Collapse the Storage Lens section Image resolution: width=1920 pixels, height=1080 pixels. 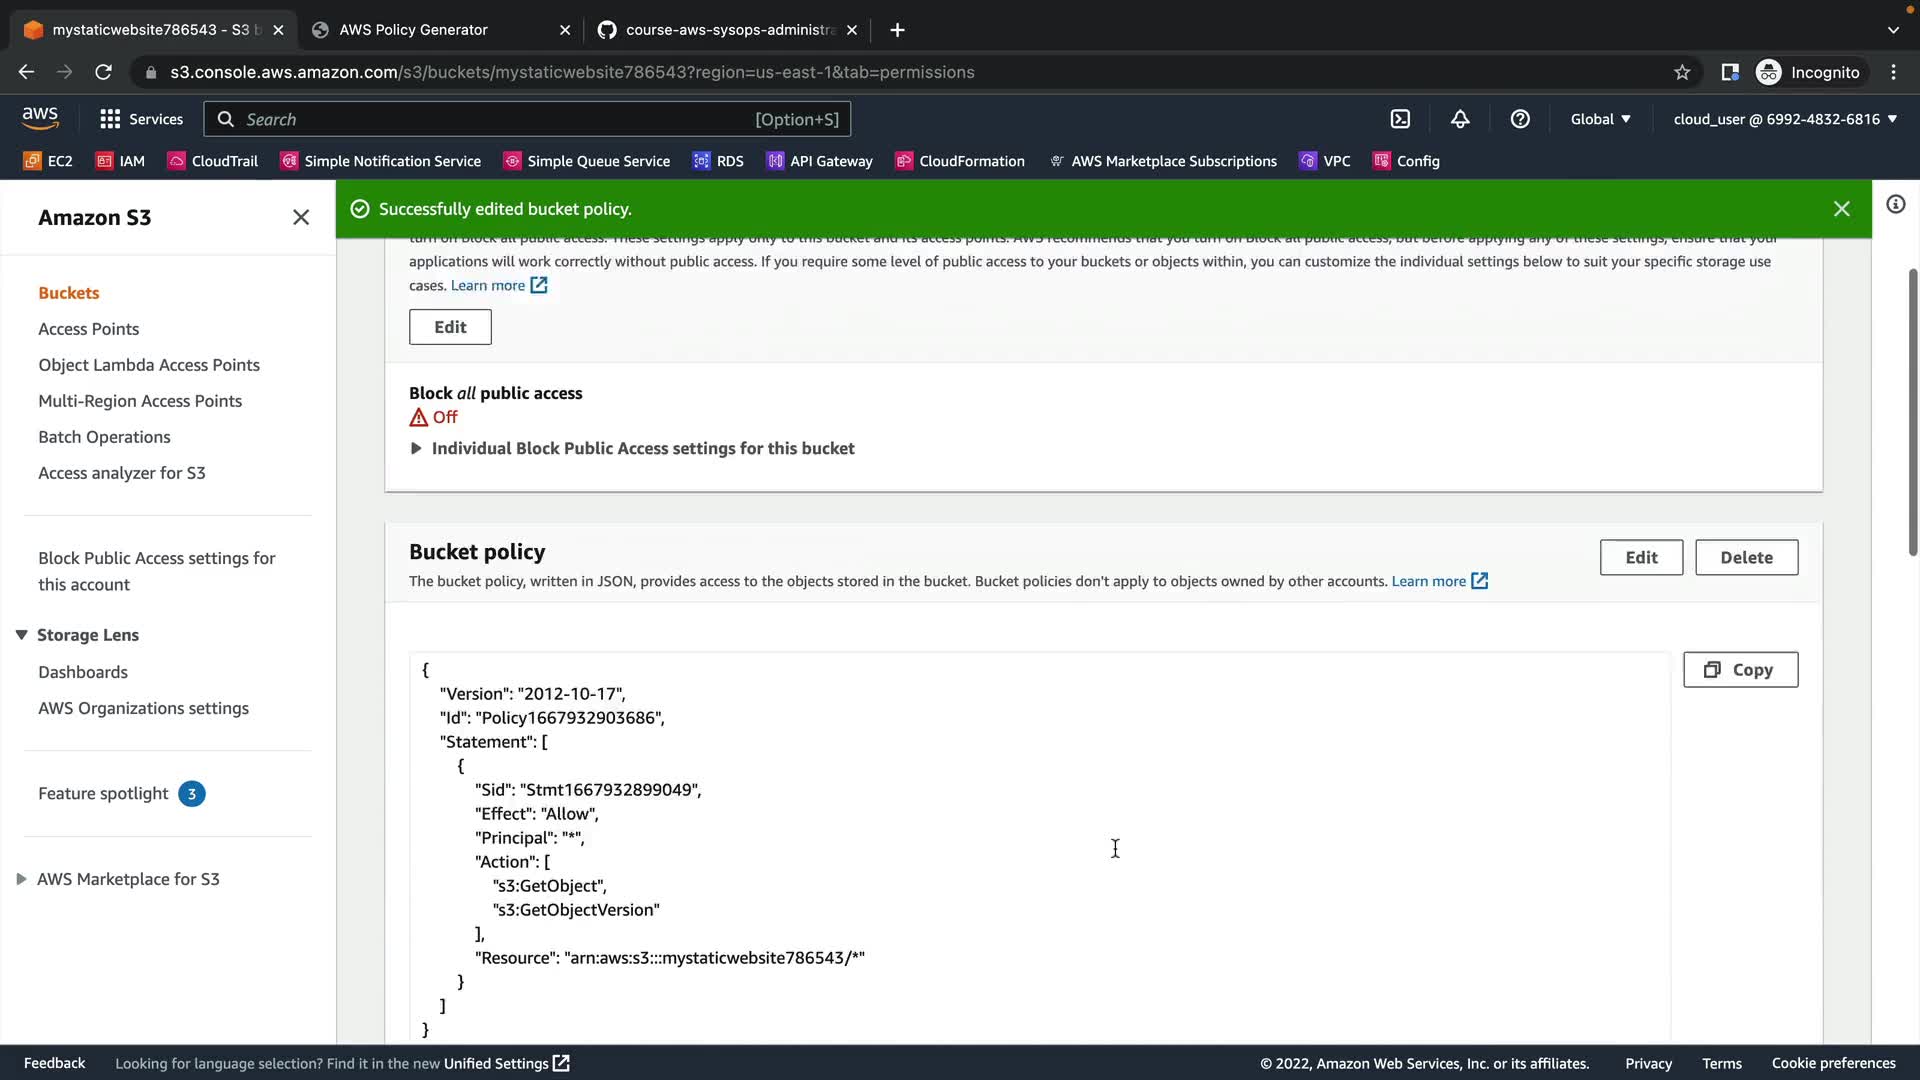coord(21,635)
